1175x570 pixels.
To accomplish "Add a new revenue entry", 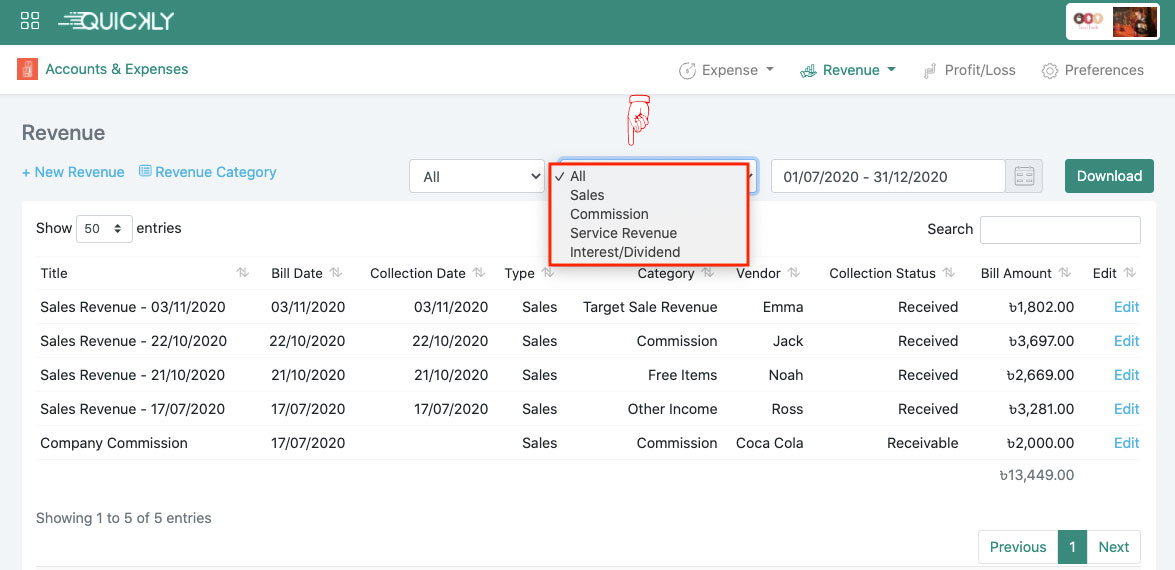I will (73, 172).
